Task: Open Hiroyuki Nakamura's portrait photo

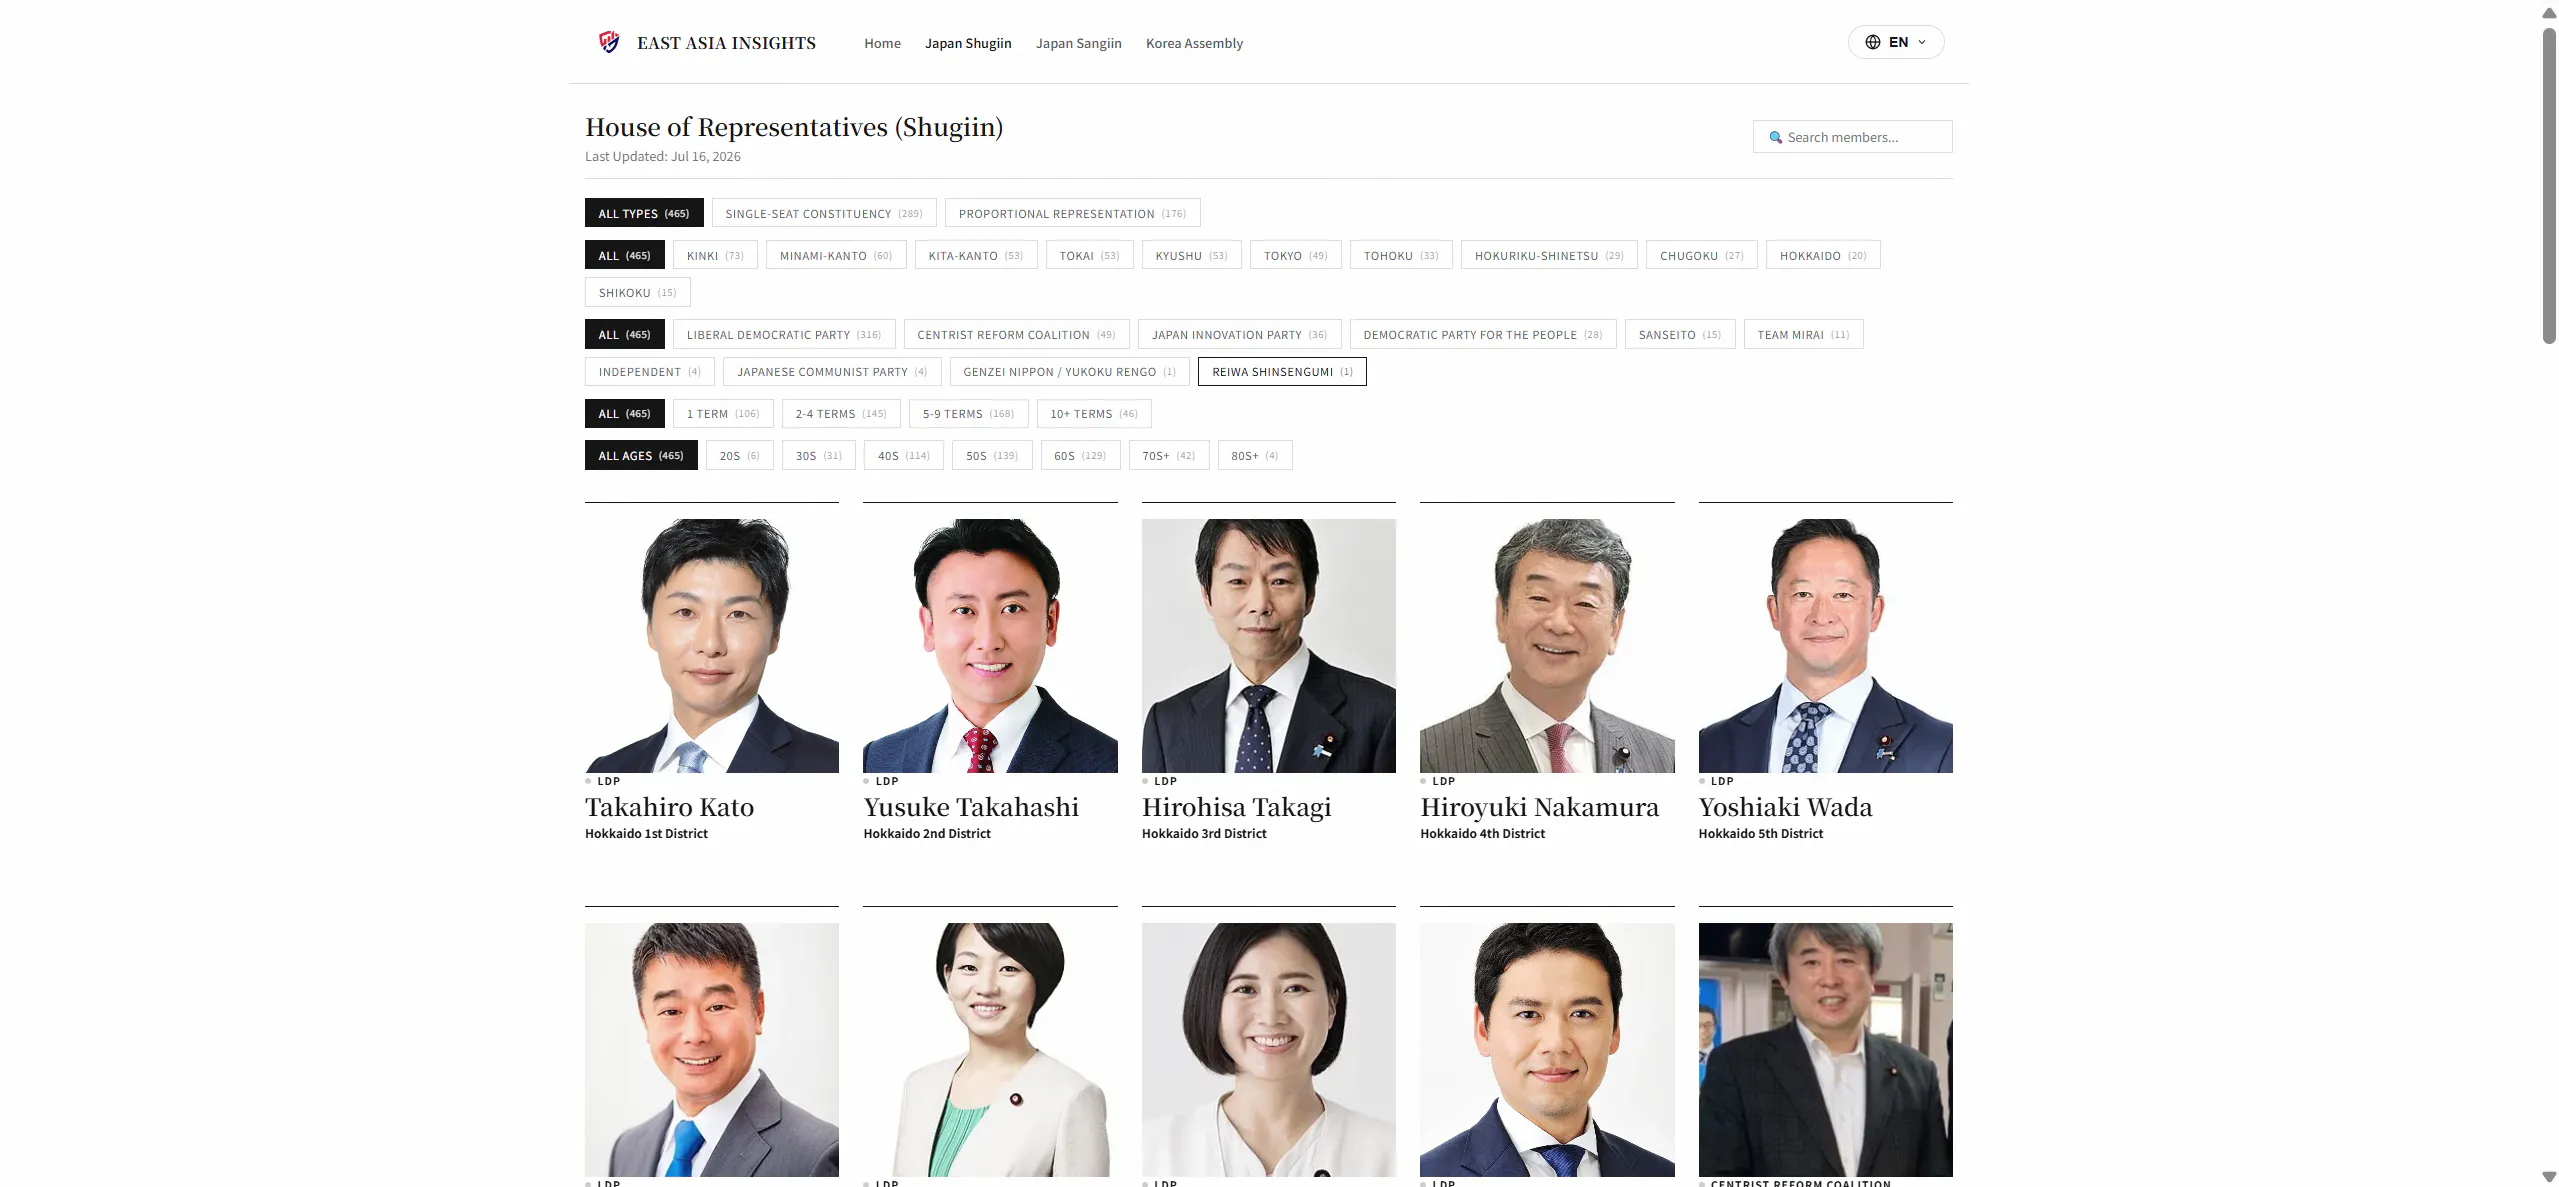Action: click(1547, 645)
